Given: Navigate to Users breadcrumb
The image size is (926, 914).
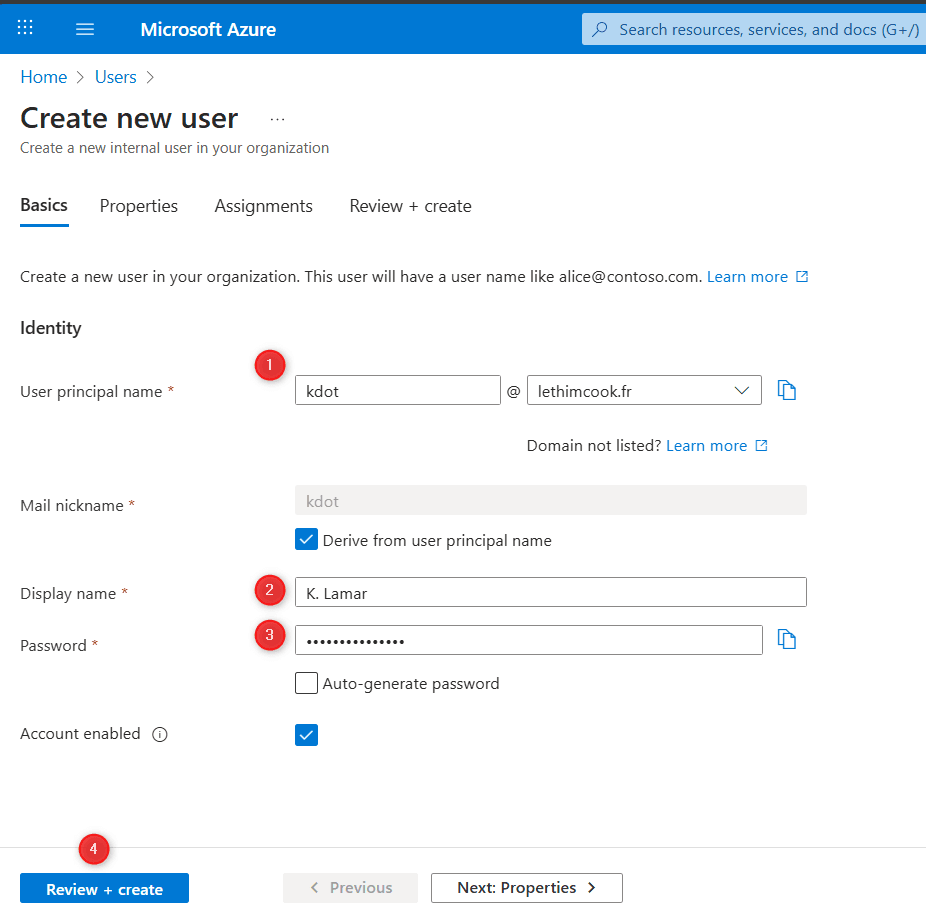Looking at the screenshot, I should coord(115,77).
